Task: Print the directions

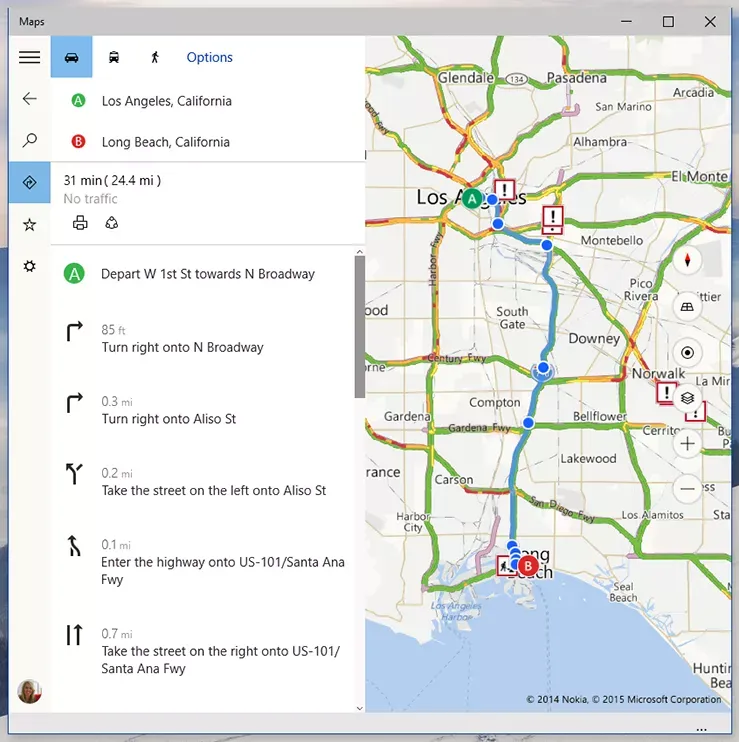Action: point(80,223)
